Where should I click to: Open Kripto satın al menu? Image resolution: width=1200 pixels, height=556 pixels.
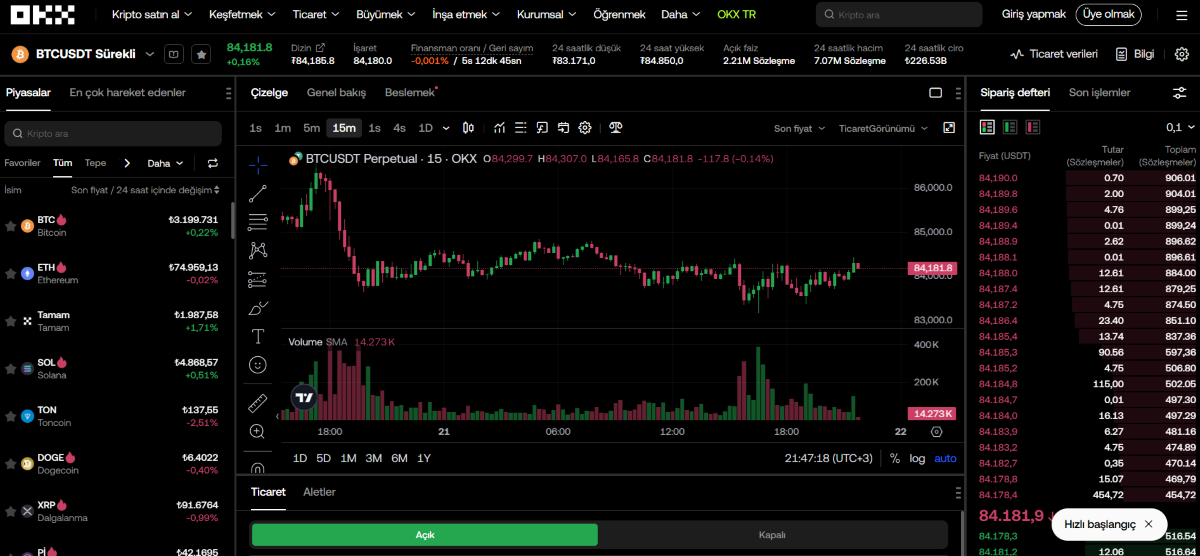point(151,15)
